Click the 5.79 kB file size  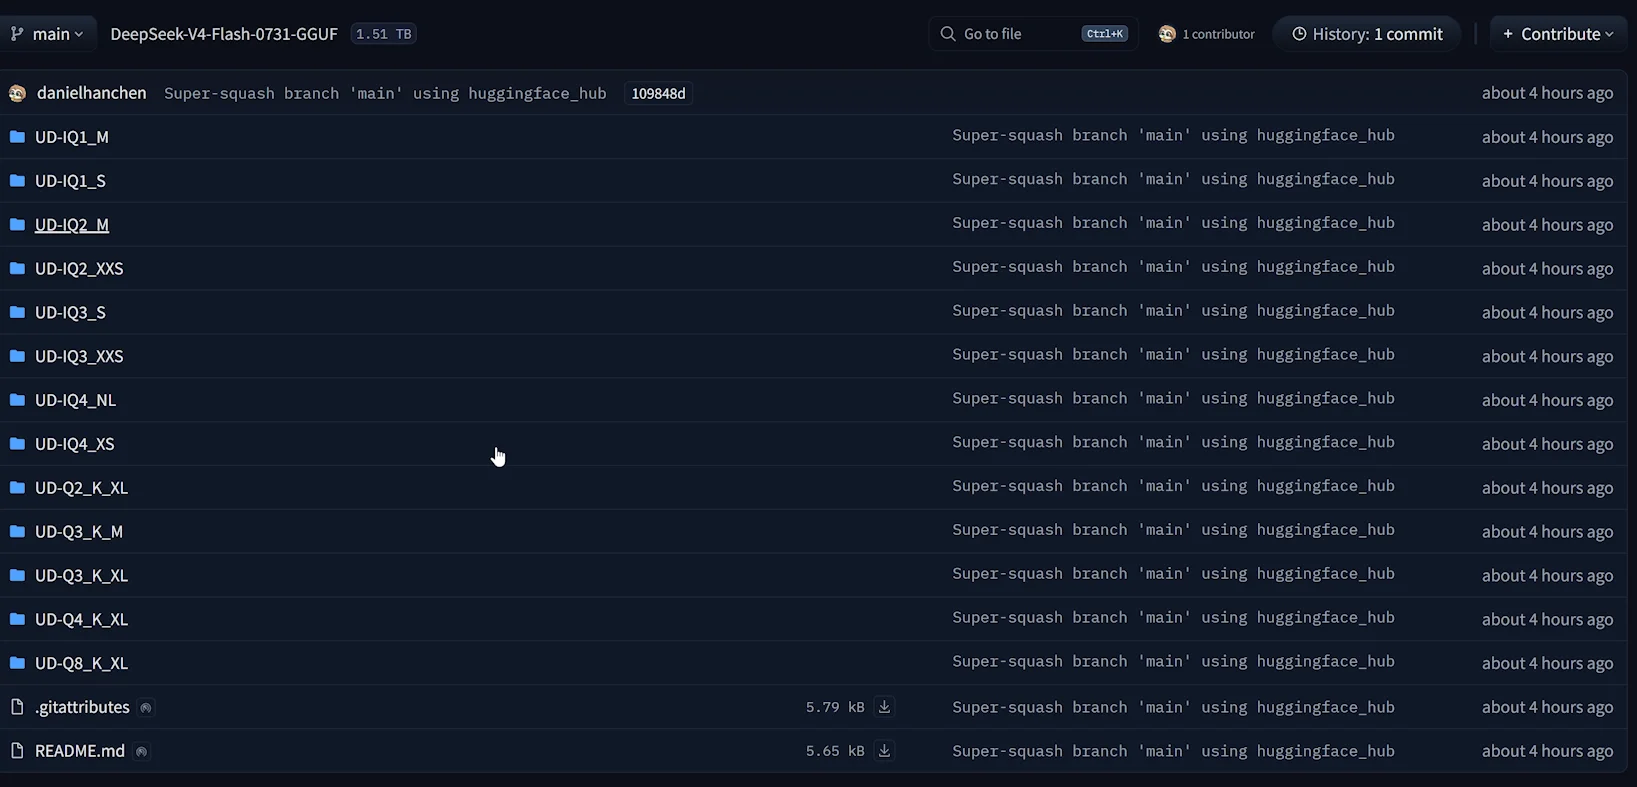click(835, 707)
